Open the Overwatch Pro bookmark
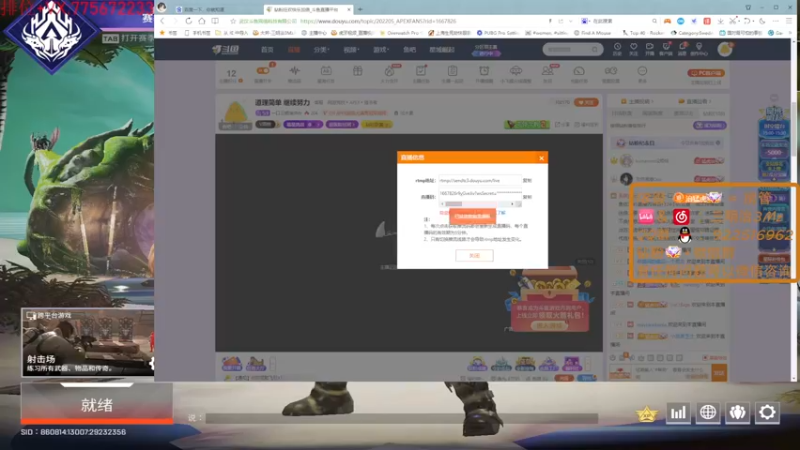 402,33
